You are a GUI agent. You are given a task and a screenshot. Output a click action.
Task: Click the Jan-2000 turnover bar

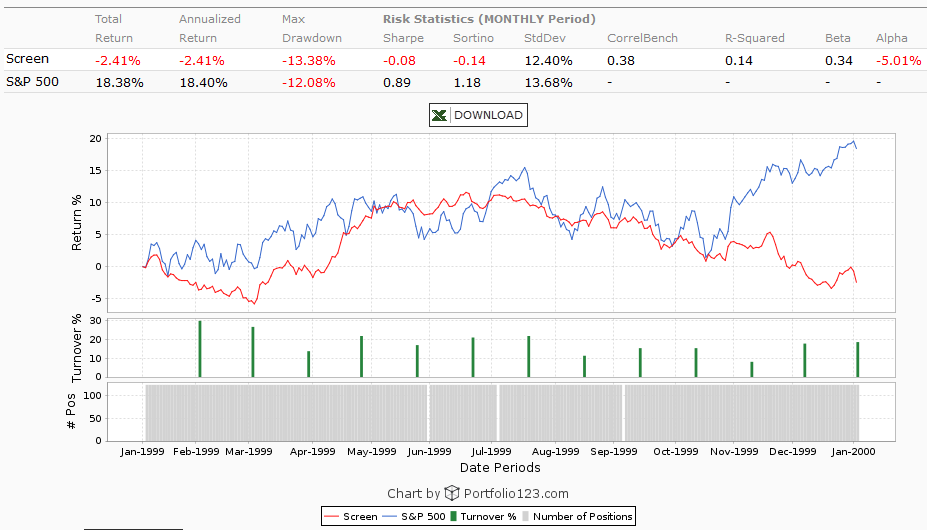[x=858, y=360]
